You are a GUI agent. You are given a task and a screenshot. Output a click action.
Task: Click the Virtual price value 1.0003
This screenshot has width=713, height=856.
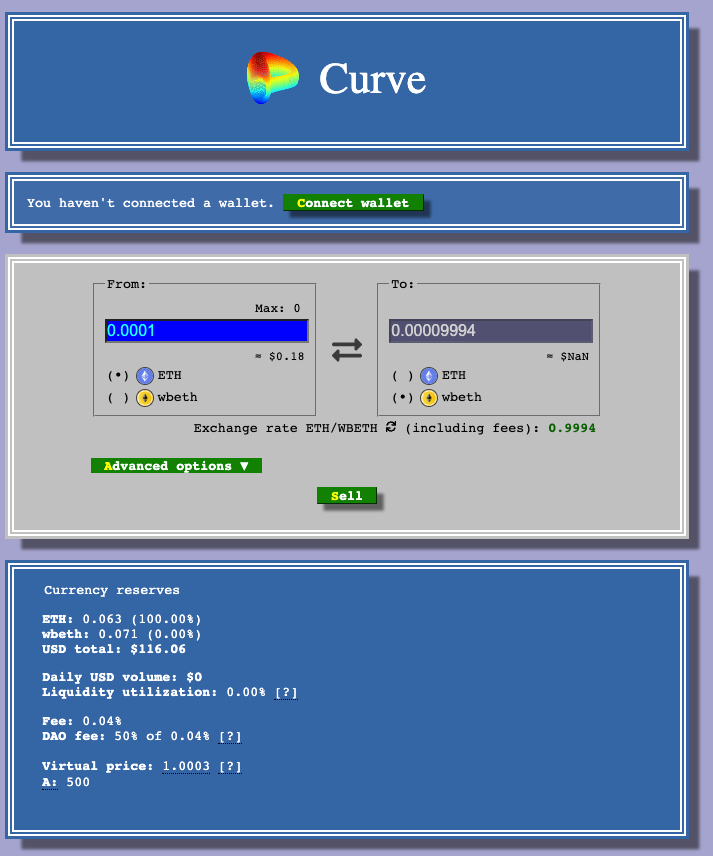point(186,766)
